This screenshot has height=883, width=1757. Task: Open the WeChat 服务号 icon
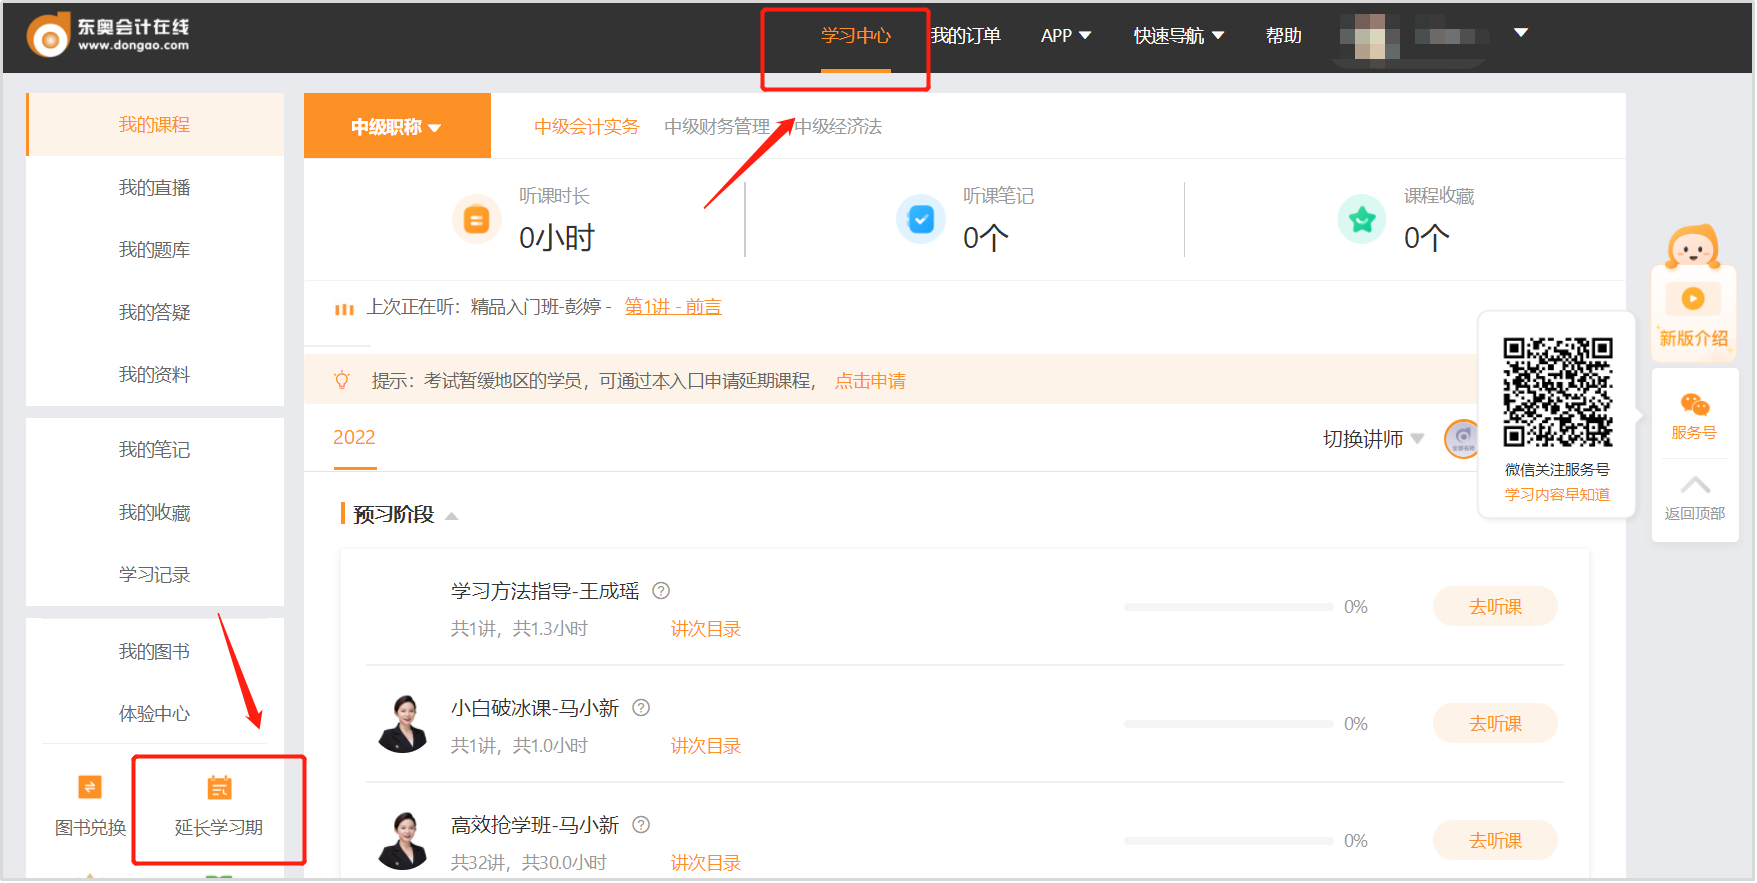pos(1694,405)
